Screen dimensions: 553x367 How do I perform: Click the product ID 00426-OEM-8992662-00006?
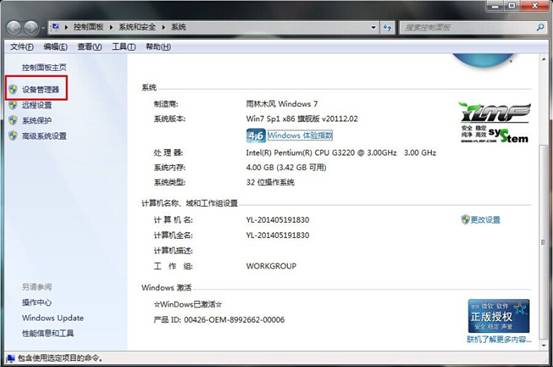pos(234,320)
